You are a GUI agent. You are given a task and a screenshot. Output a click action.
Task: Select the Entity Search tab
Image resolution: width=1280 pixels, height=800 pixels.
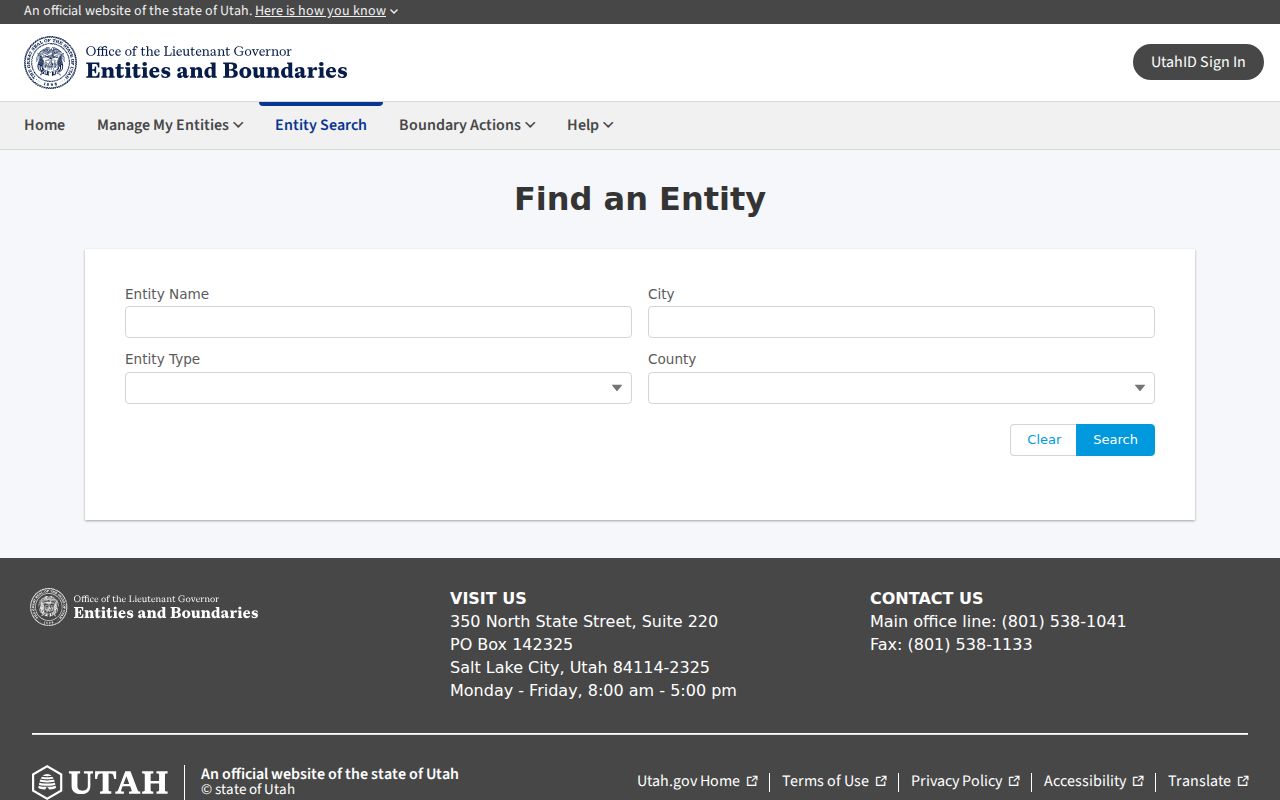[321, 125]
